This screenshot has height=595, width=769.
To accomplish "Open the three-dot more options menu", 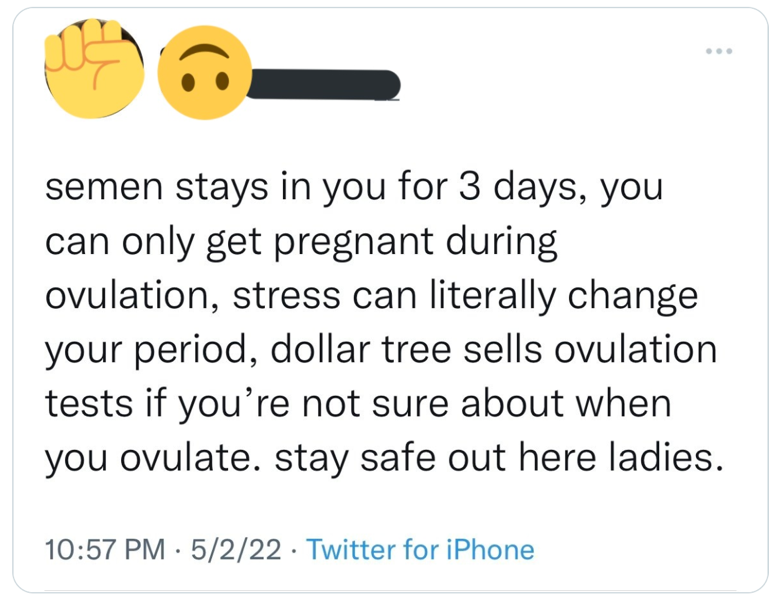I will [718, 50].
